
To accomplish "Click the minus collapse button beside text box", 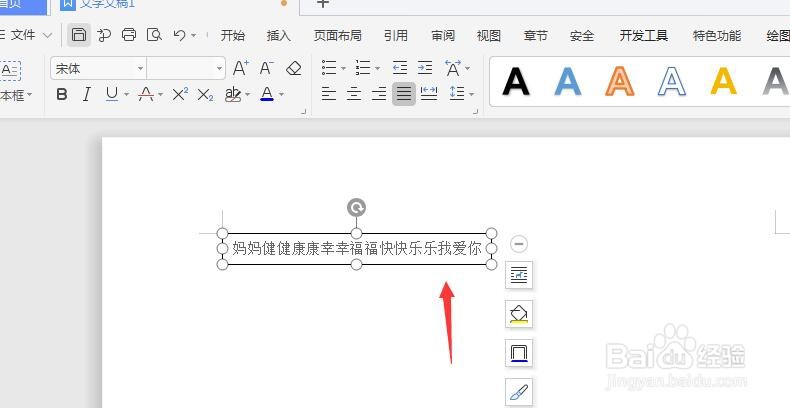I will (x=519, y=244).
